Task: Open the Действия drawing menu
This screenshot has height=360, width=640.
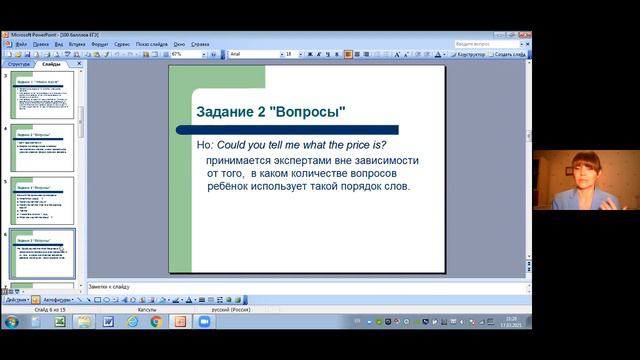Action: pyautogui.click(x=17, y=300)
